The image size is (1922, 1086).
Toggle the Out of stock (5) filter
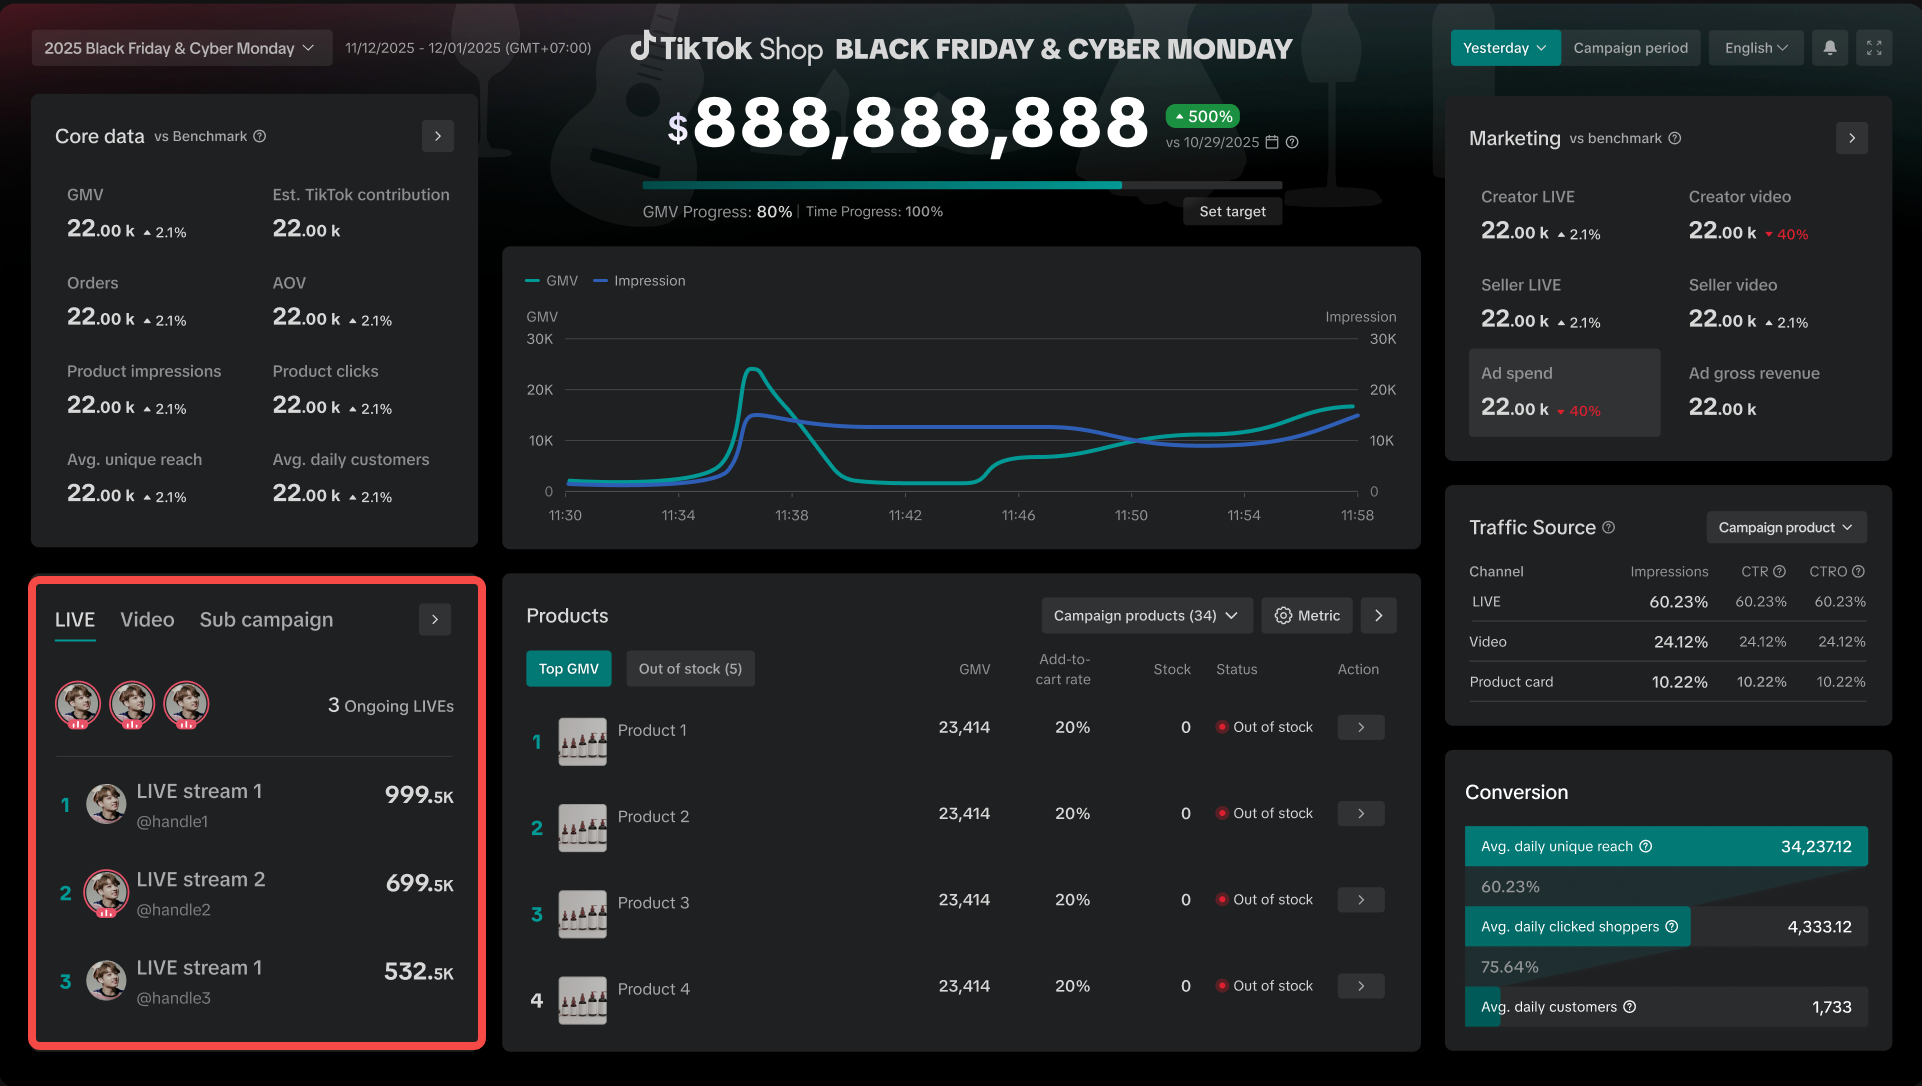690,669
